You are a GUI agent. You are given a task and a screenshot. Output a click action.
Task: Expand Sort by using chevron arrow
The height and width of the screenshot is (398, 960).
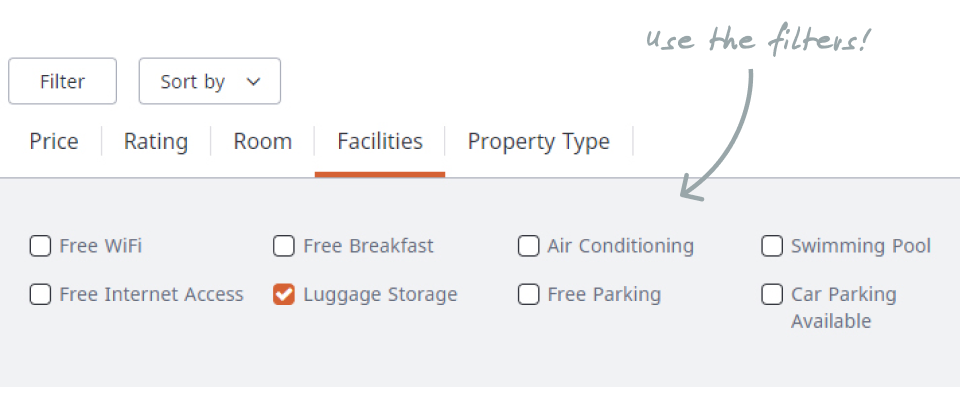(253, 82)
